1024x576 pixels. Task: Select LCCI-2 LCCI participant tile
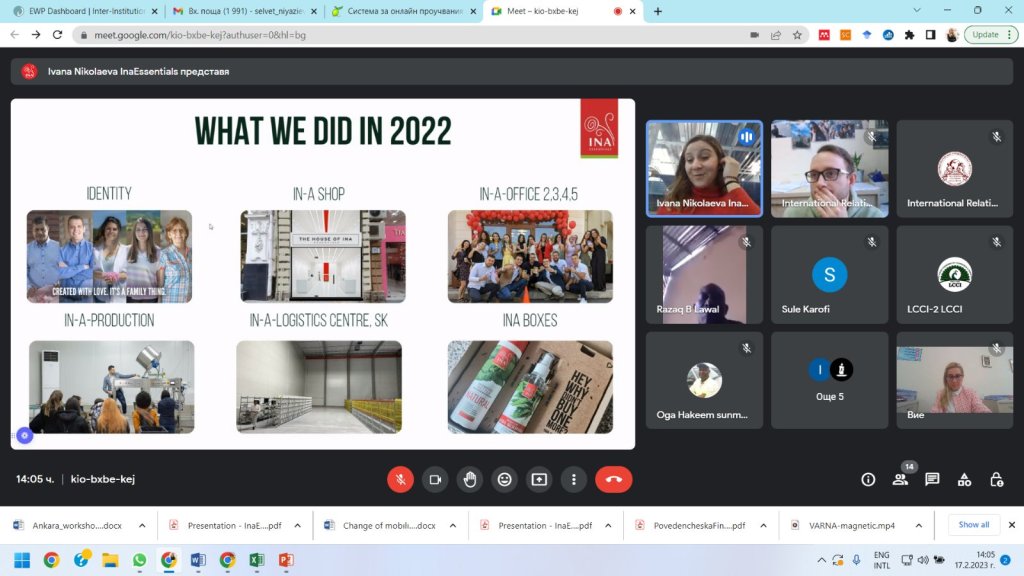[954, 274]
